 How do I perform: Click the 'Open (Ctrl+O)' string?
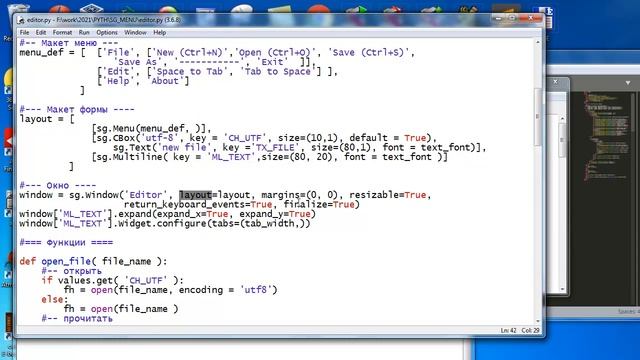[x=275, y=53]
